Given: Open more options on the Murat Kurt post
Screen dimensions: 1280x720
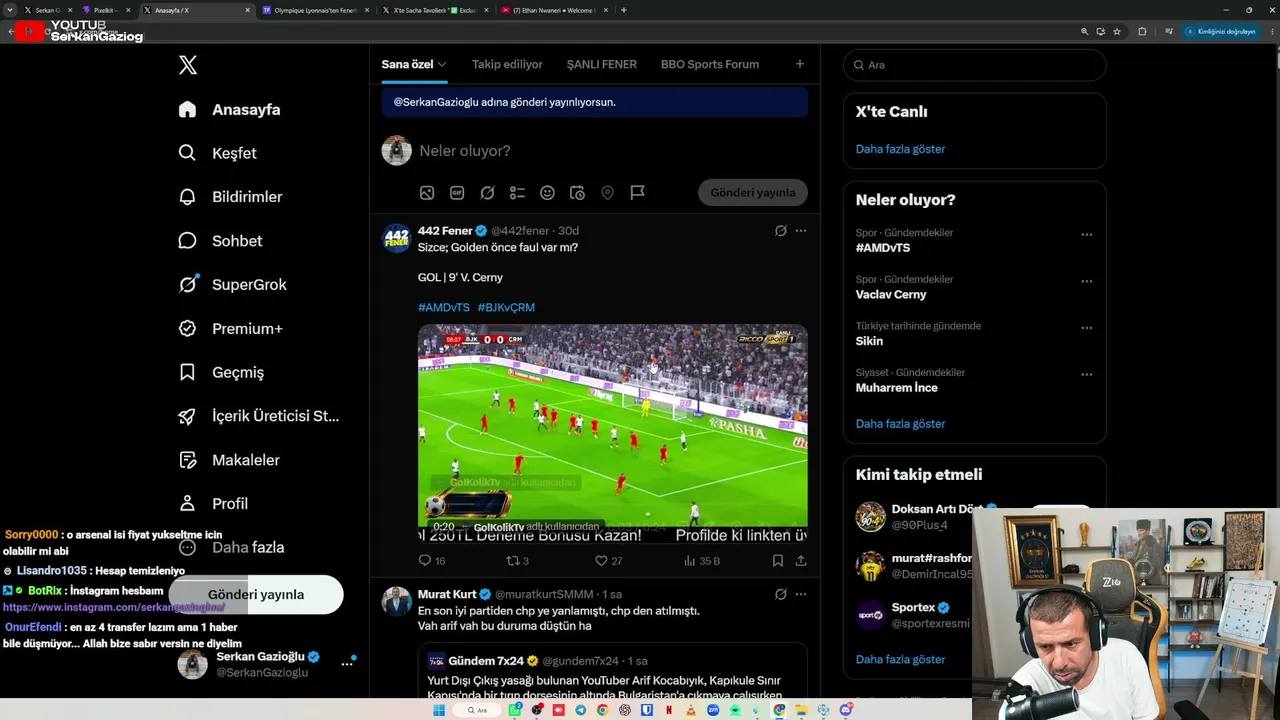Looking at the screenshot, I should pyautogui.click(x=800, y=594).
